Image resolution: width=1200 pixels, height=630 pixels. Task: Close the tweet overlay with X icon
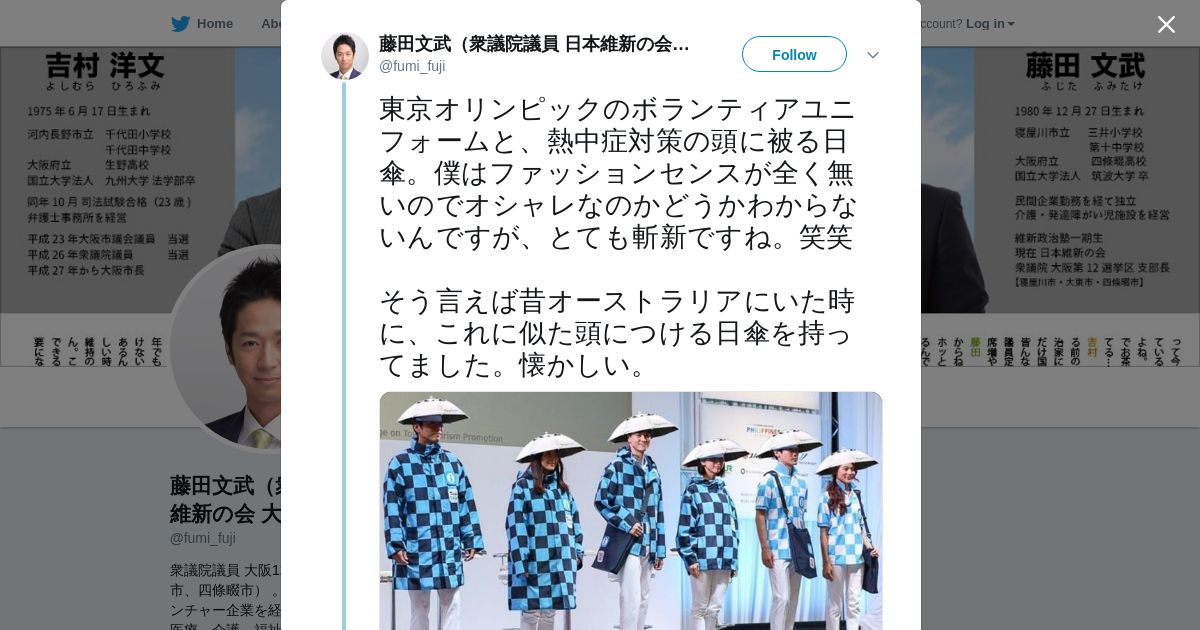click(1166, 24)
